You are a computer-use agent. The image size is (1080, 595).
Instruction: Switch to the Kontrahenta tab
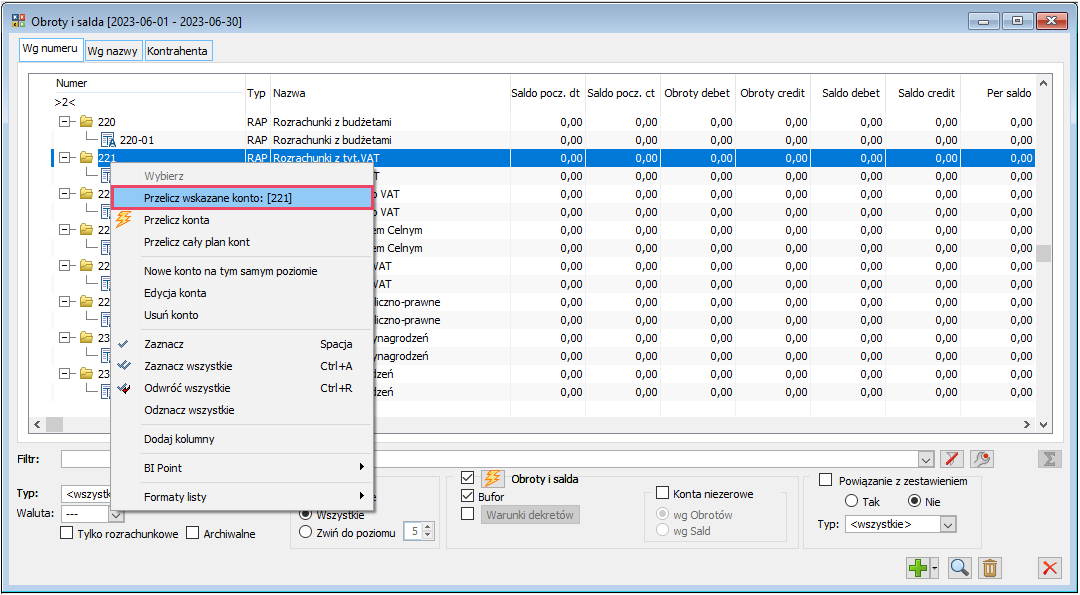tap(178, 51)
